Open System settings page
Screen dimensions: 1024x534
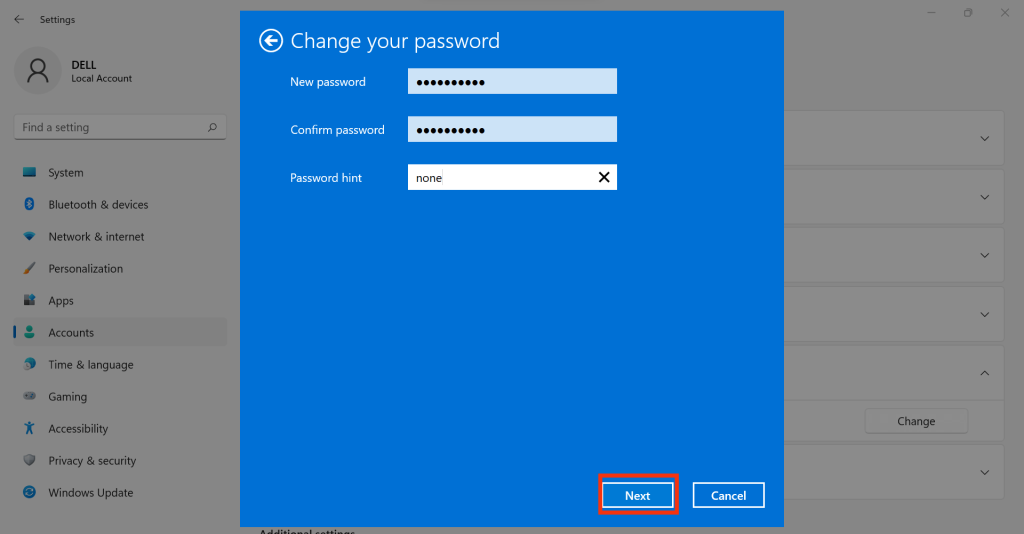(x=120, y=172)
